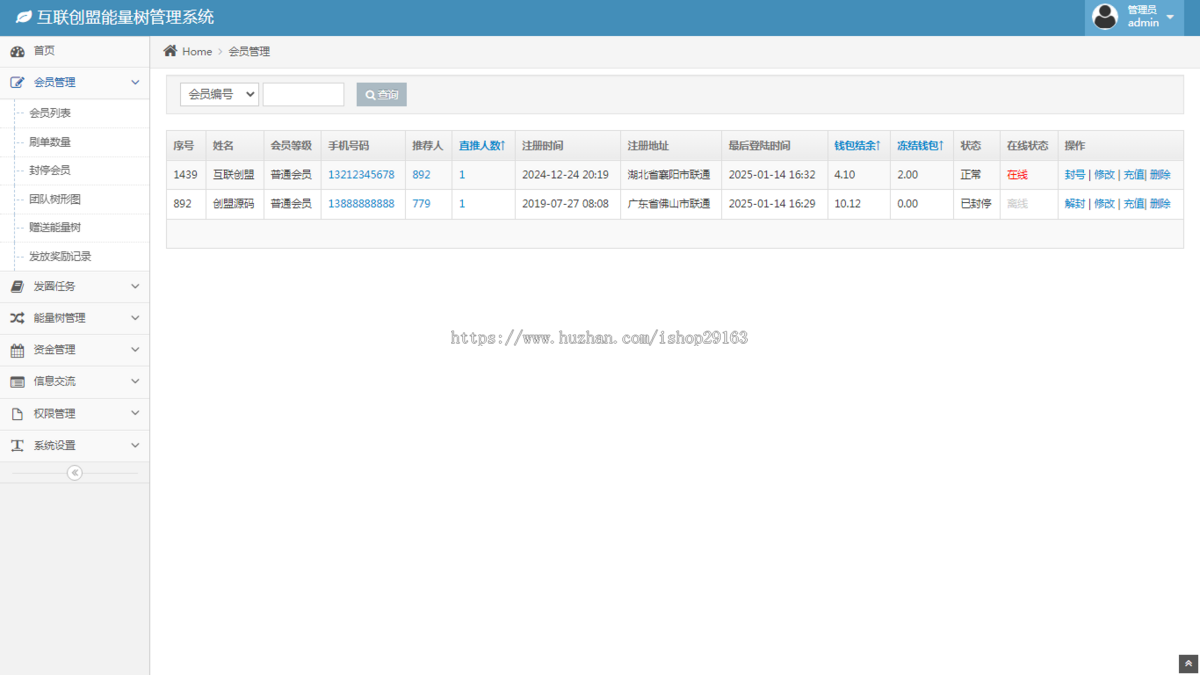Open 会员列表 submenu item

50,113
